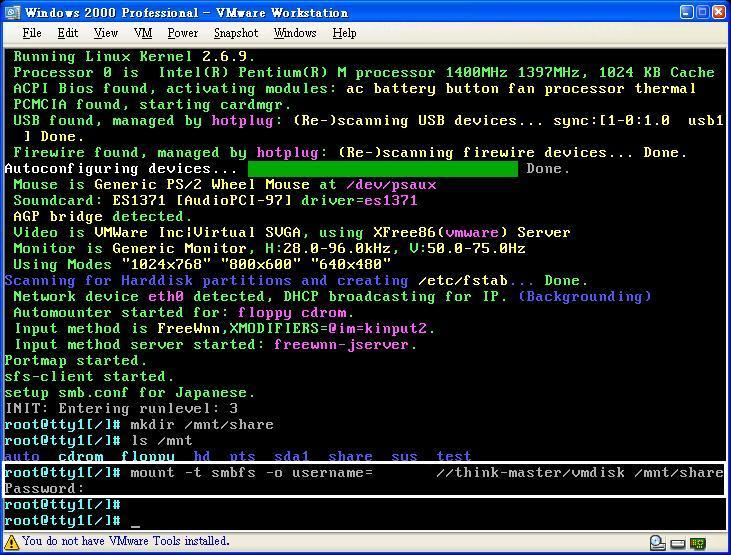The image size is (731, 555).
Task: Open the Help menu
Action: (x=344, y=33)
